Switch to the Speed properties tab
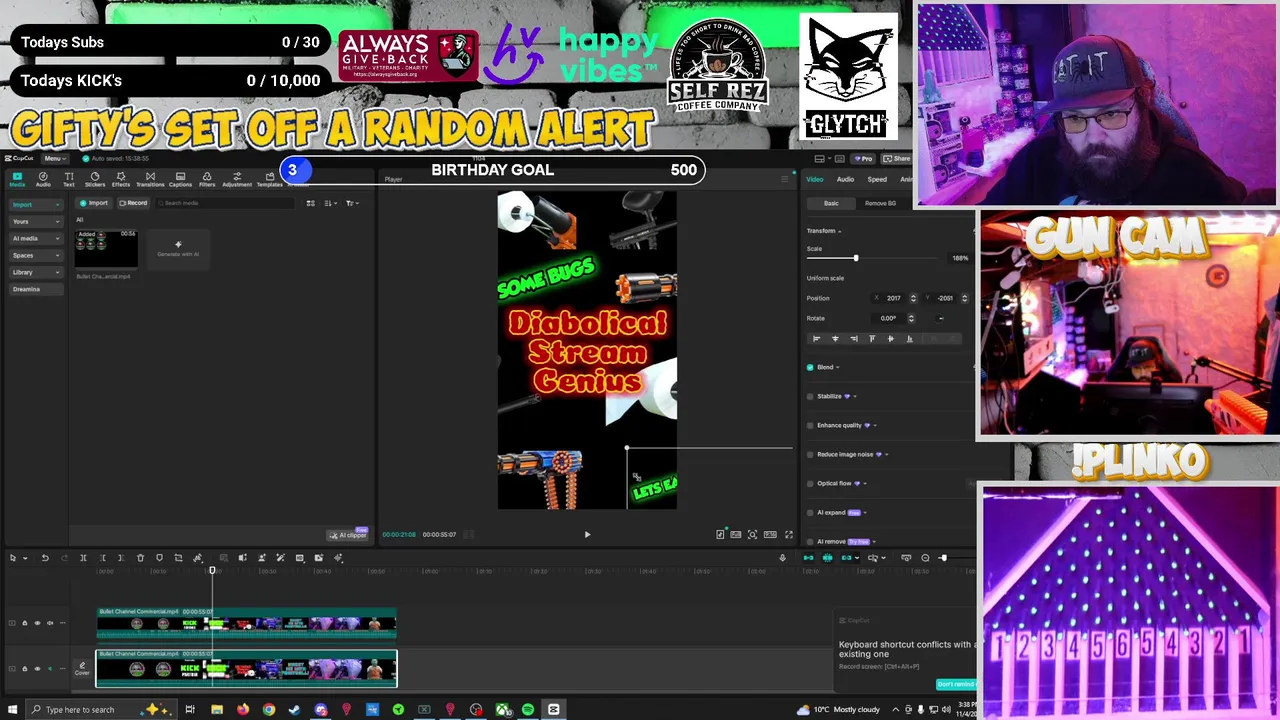This screenshot has width=1280, height=720. click(877, 180)
